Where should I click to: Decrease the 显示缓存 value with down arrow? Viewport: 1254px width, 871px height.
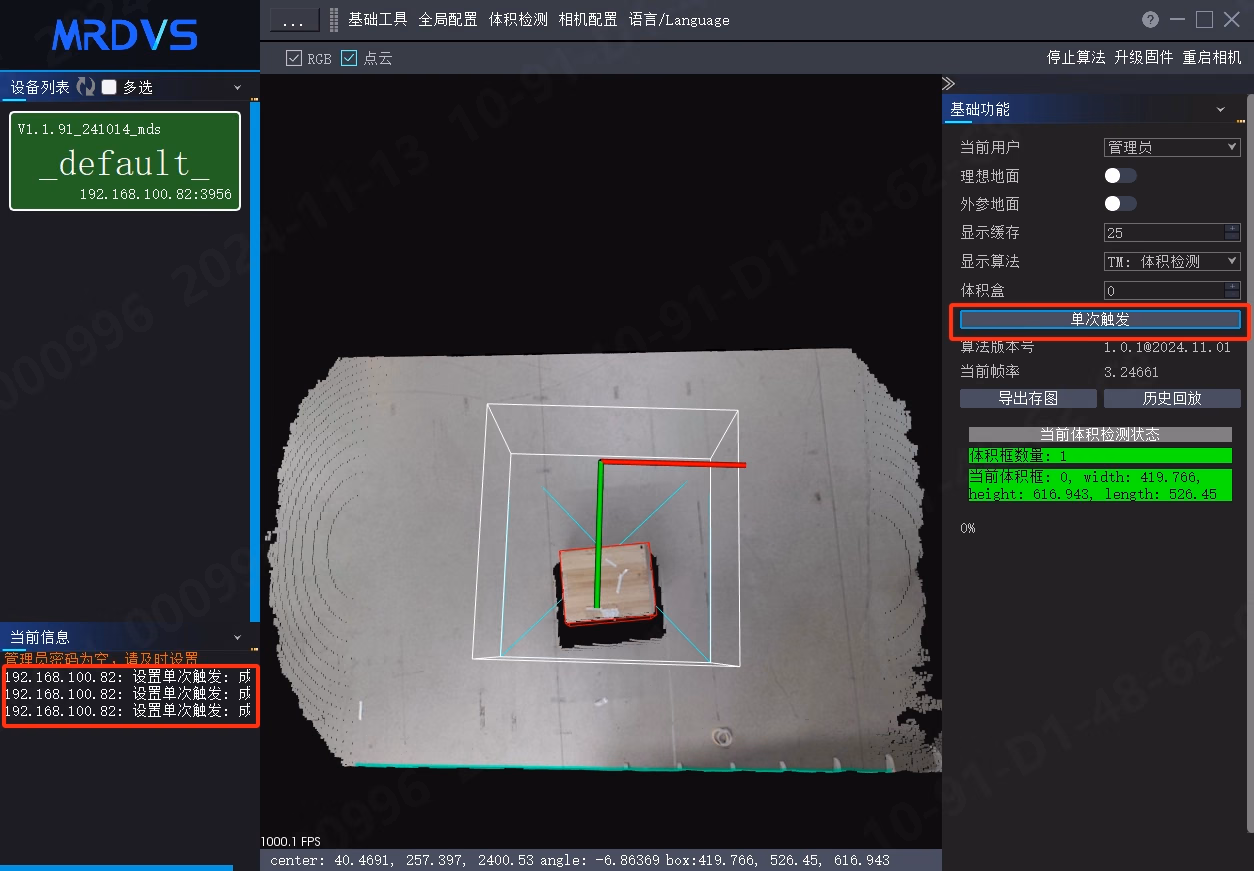pyautogui.click(x=1233, y=237)
